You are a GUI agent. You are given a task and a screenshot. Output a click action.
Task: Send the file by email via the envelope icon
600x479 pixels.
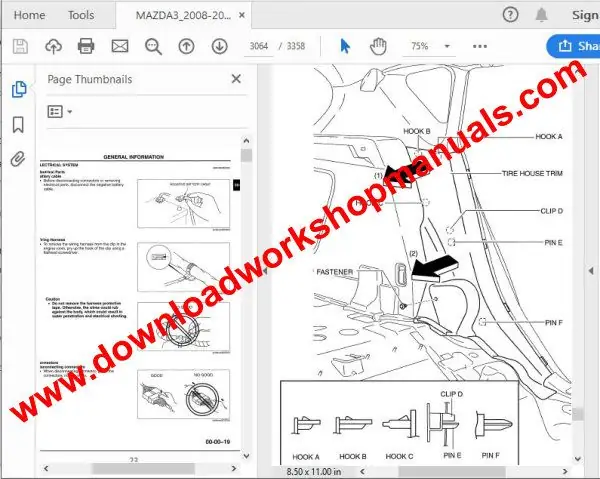(x=120, y=46)
